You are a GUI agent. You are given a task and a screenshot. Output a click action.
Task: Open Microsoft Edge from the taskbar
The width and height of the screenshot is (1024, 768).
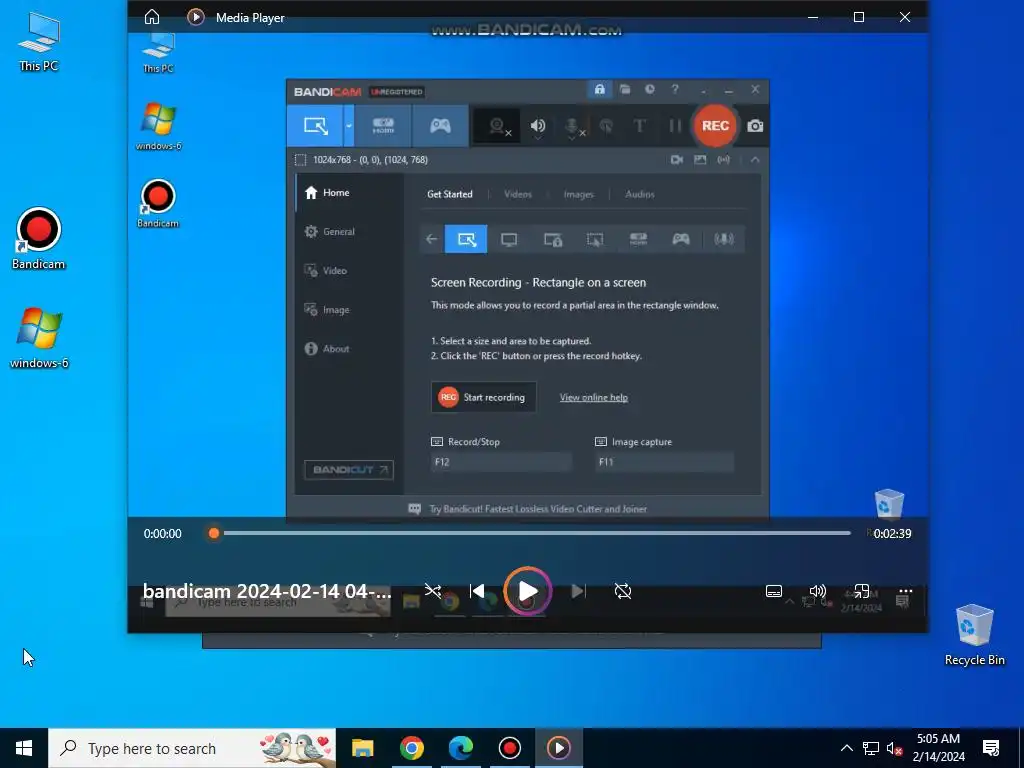(460, 748)
